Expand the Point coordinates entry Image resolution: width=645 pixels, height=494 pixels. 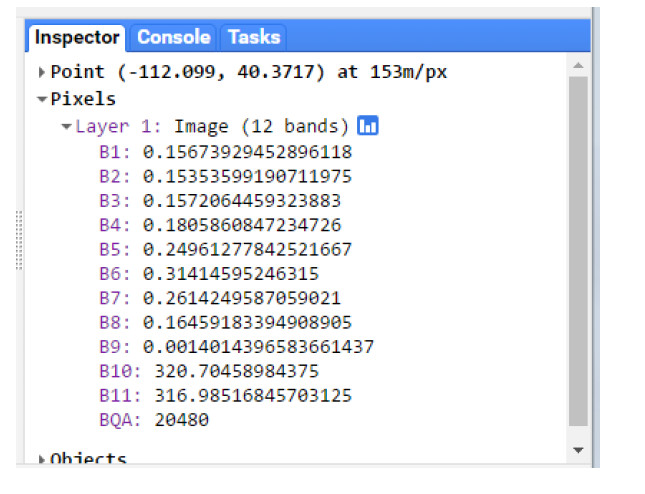coord(42,72)
